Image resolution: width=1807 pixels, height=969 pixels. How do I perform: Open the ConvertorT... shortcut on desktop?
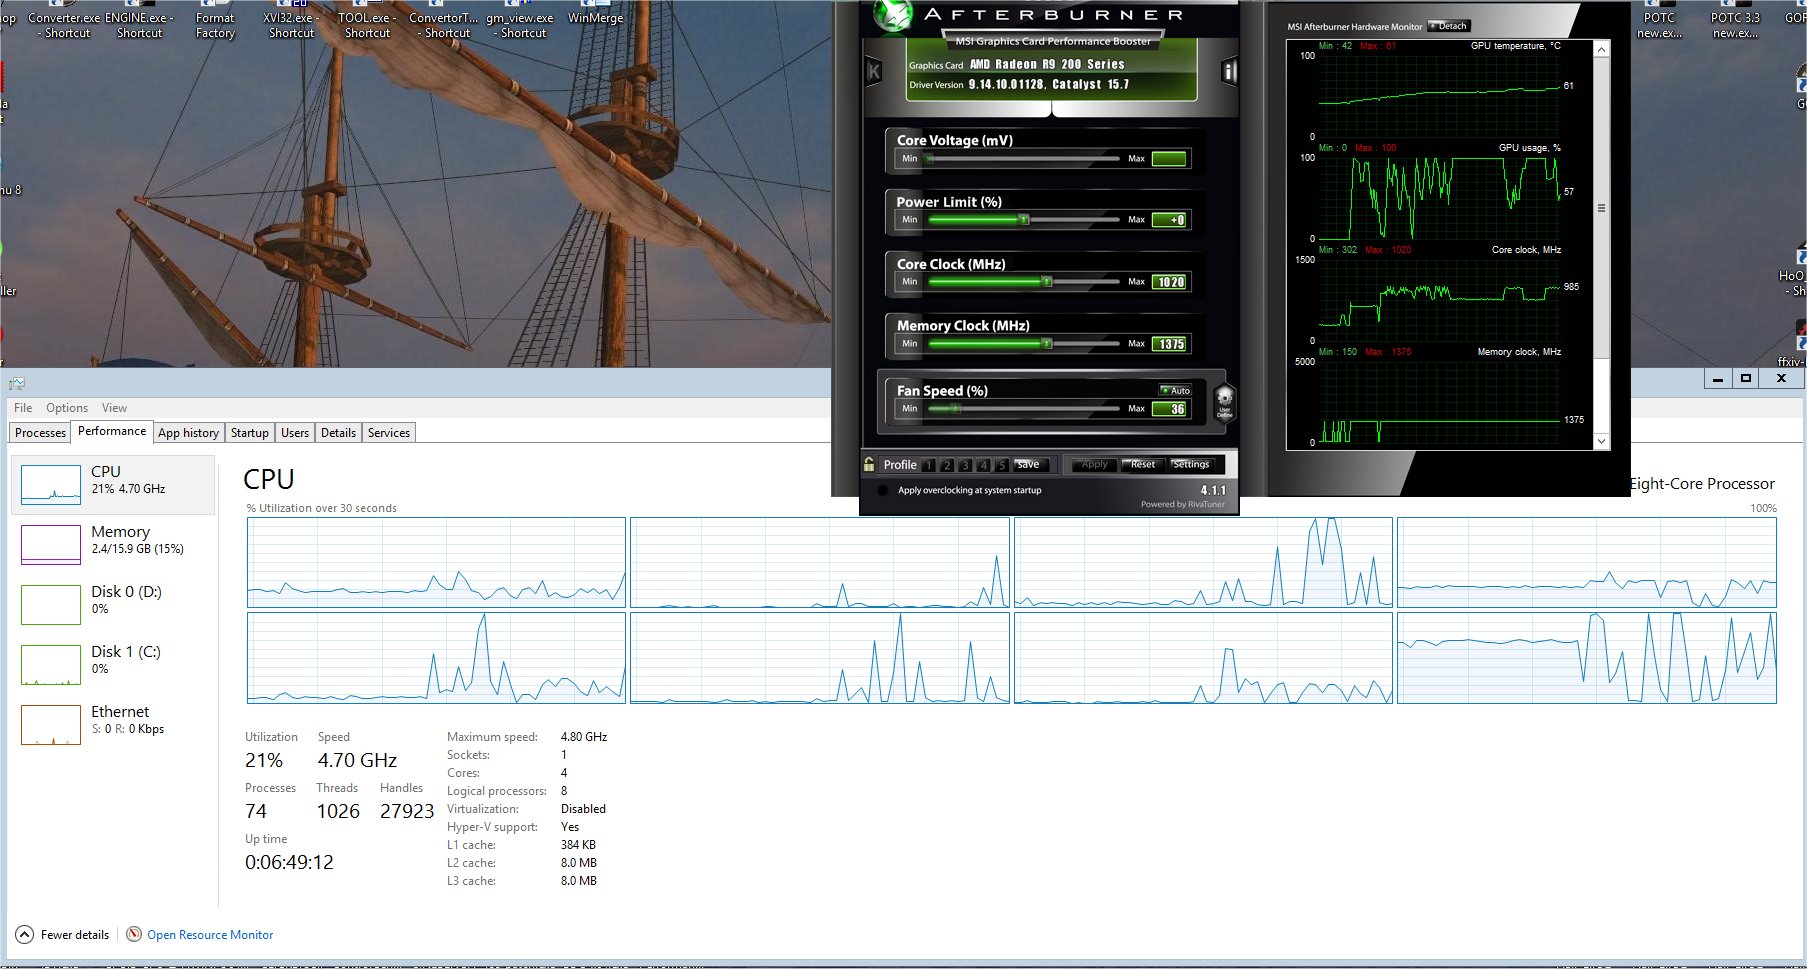click(444, 22)
